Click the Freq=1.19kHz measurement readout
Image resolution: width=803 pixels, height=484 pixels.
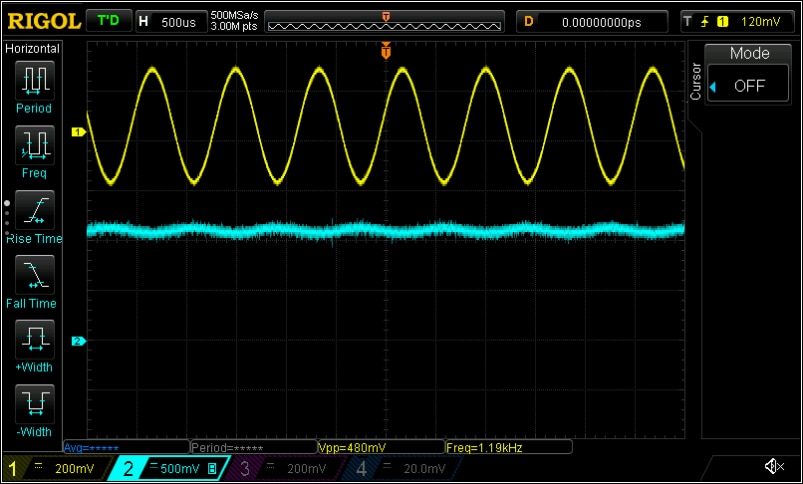tap(508, 447)
